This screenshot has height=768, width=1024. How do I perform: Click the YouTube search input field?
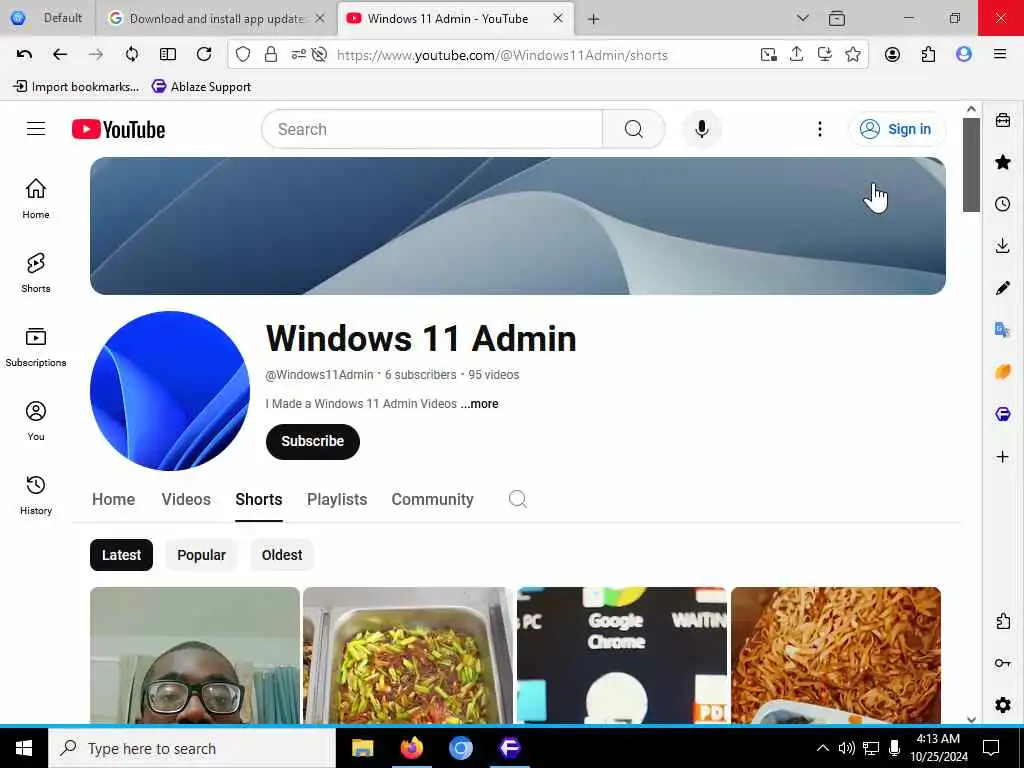(x=432, y=129)
